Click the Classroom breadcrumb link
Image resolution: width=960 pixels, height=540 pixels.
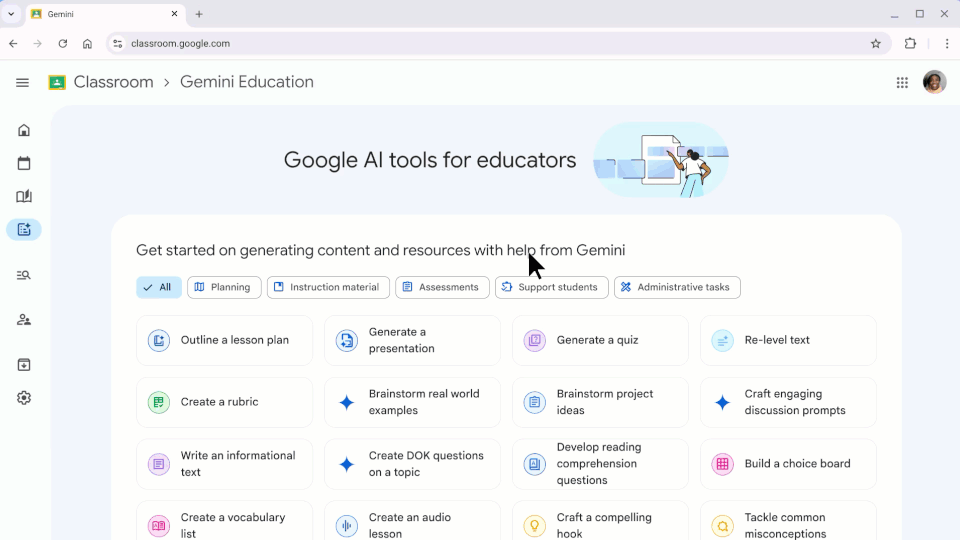click(113, 83)
